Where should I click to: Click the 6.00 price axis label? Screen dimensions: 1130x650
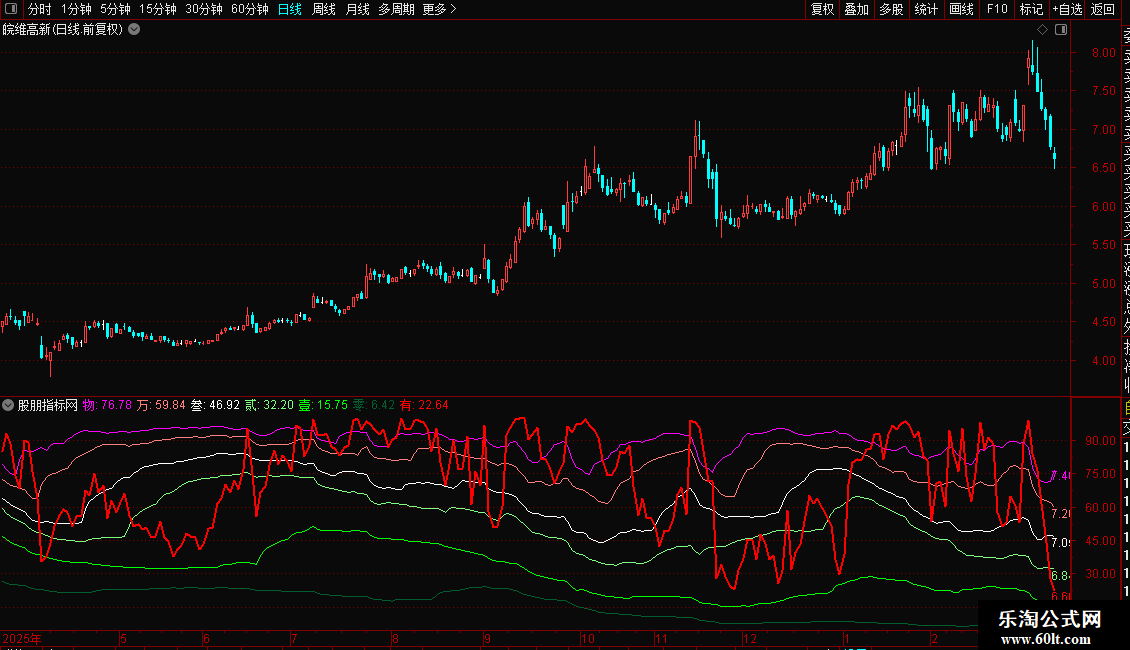[1104, 207]
